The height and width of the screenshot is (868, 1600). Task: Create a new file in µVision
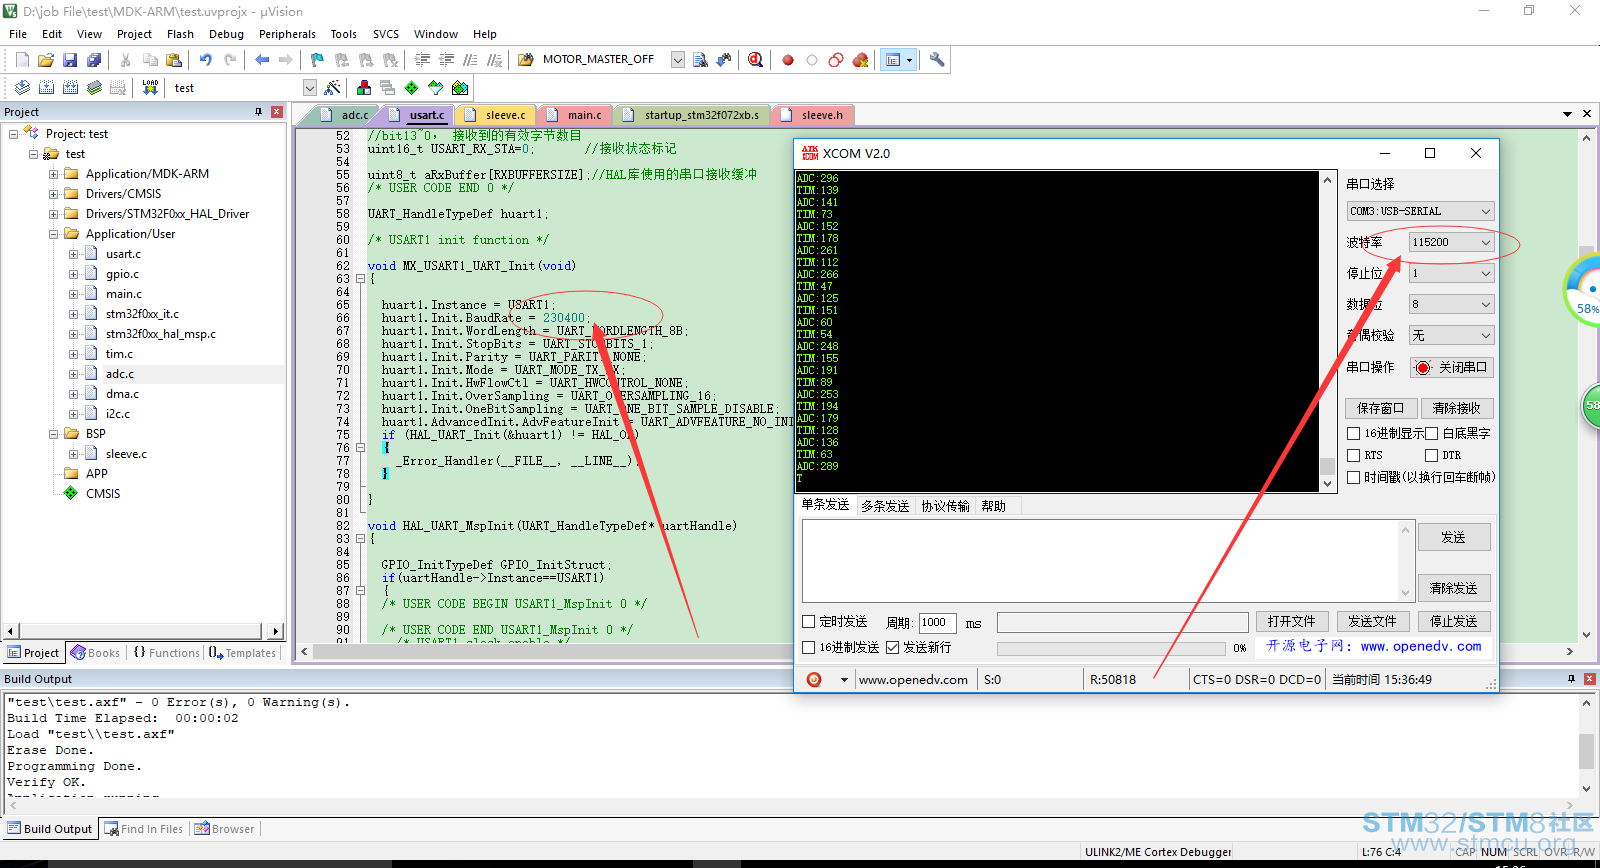click(x=22, y=60)
